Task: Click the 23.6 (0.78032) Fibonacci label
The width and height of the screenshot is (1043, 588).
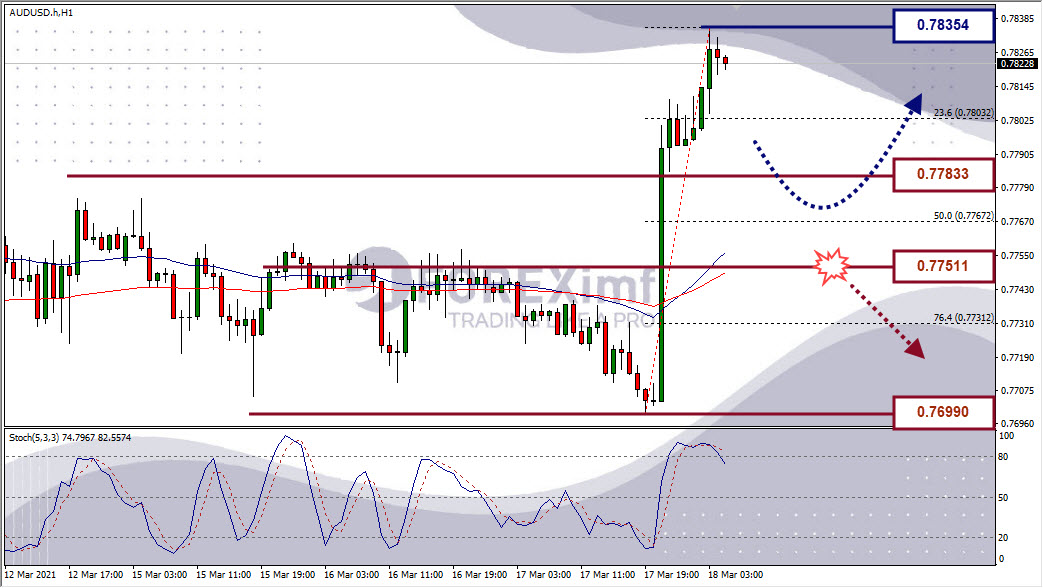Action: [x=963, y=113]
